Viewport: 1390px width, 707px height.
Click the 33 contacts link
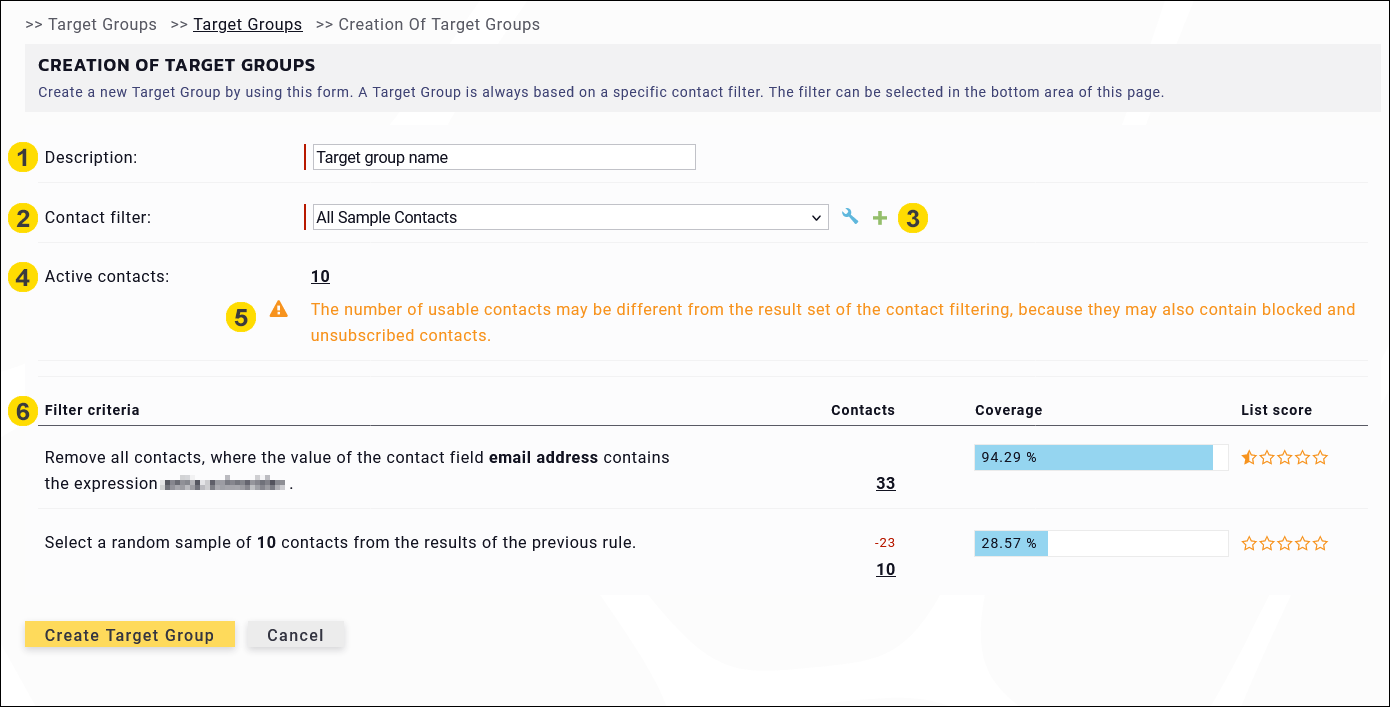(885, 484)
